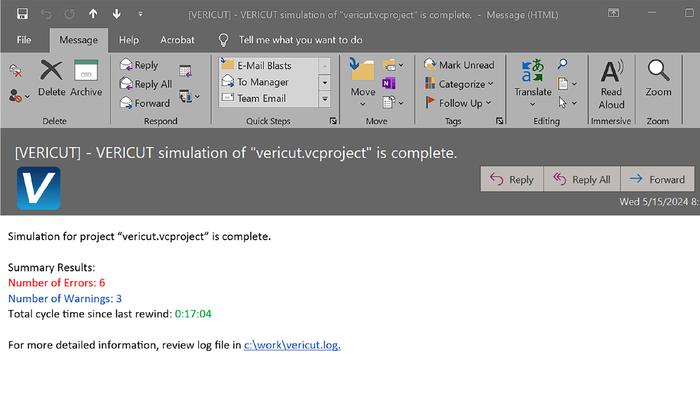Open the Zoom dialog
This screenshot has width=700, height=396.
point(658,79)
